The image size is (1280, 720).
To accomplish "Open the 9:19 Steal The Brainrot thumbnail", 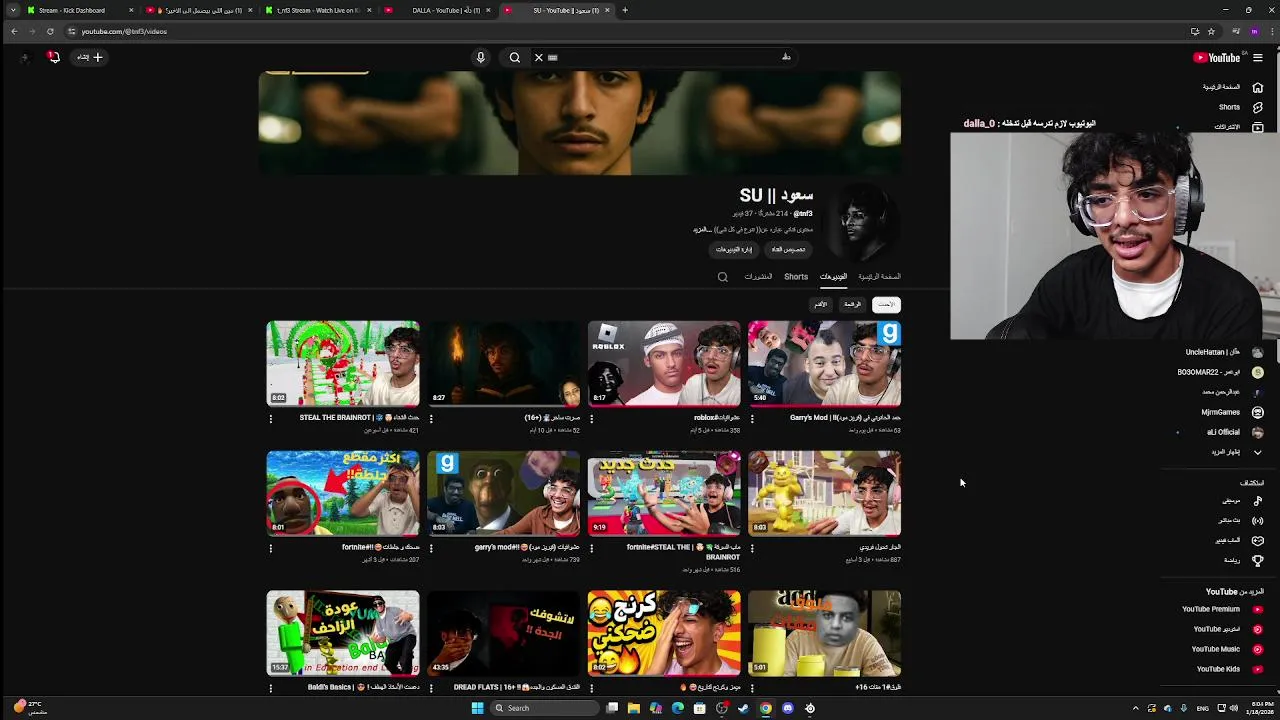I will 664,493.
